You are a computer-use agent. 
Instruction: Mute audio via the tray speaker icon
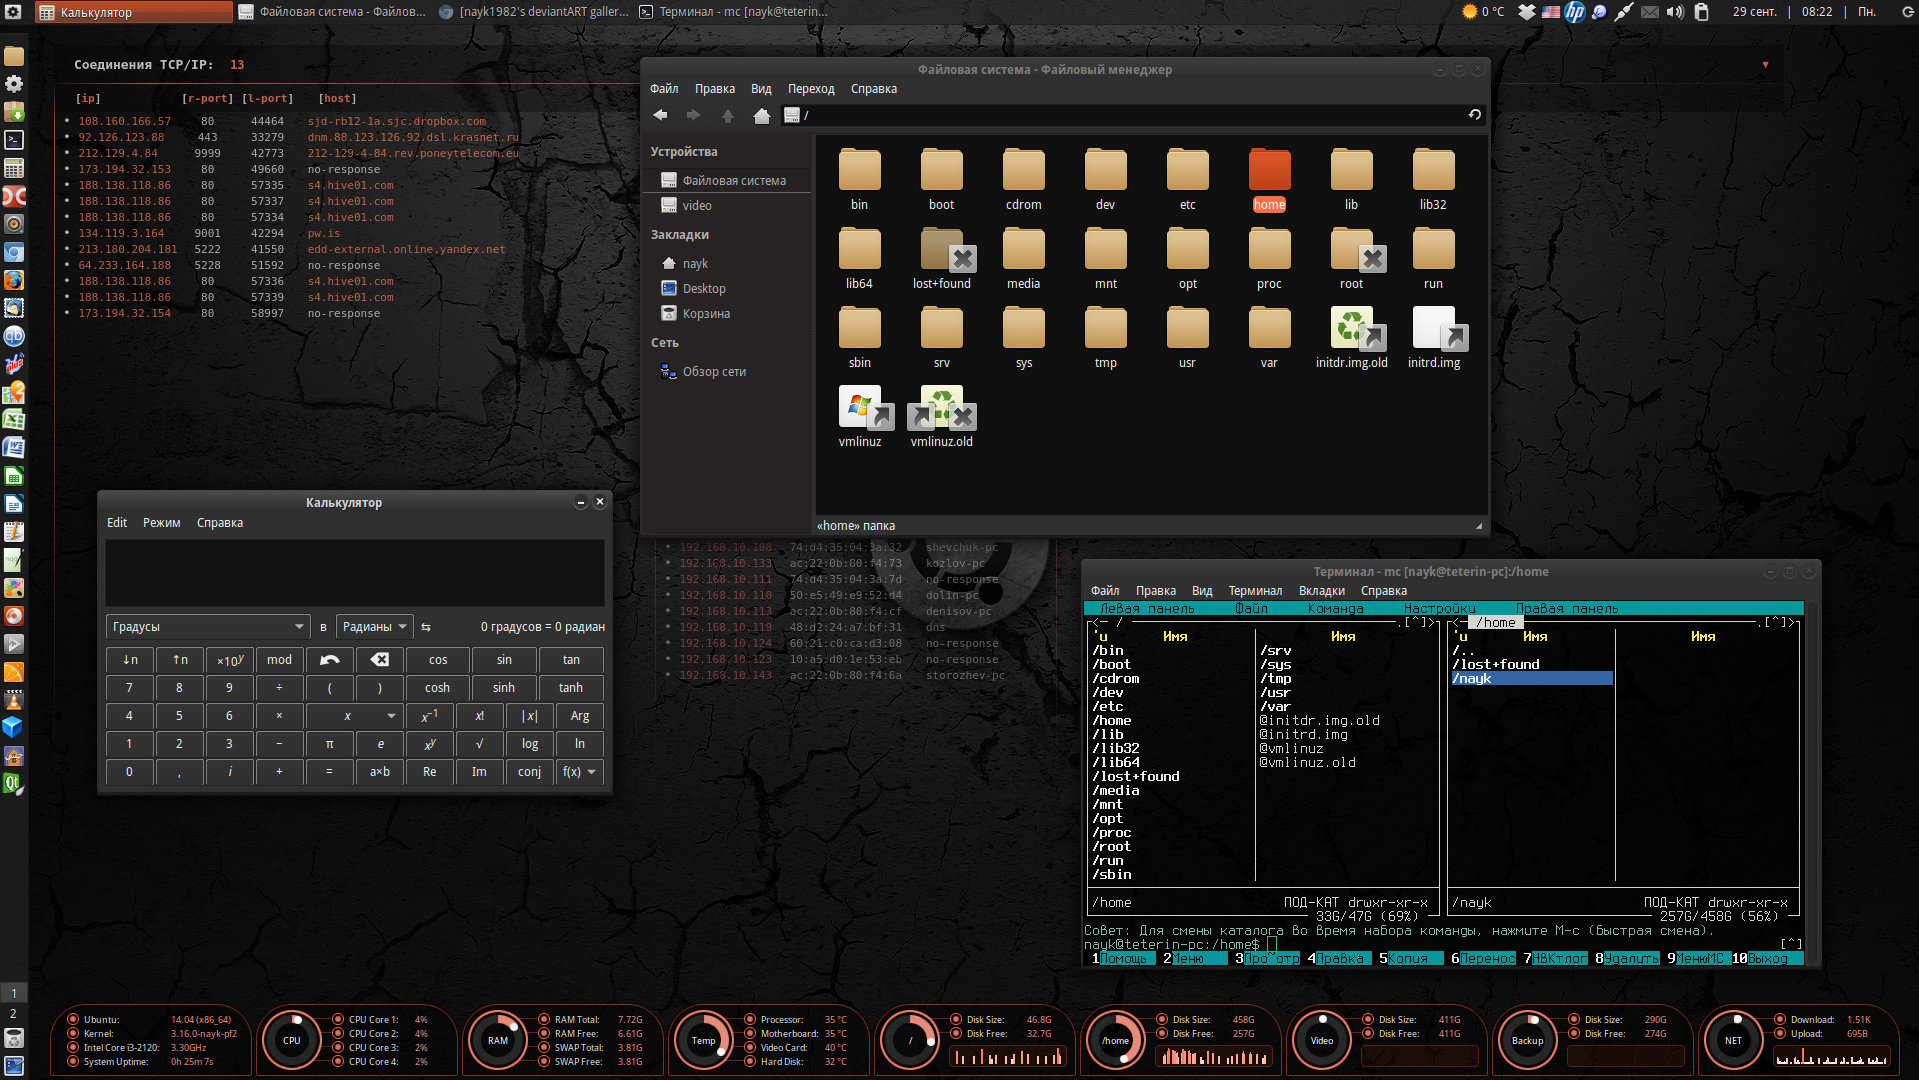[x=1674, y=12]
